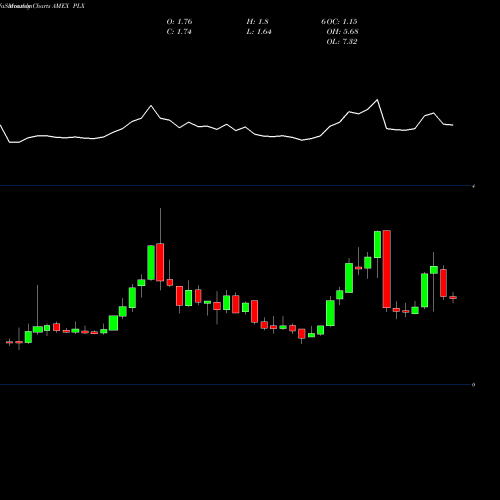
Task: Click the '6 OC: 1.15' reading
Action: click(339, 22)
